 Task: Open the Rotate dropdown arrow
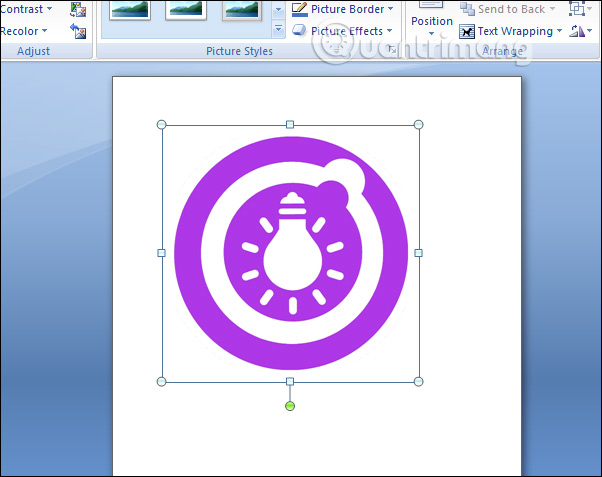(589, 31)
